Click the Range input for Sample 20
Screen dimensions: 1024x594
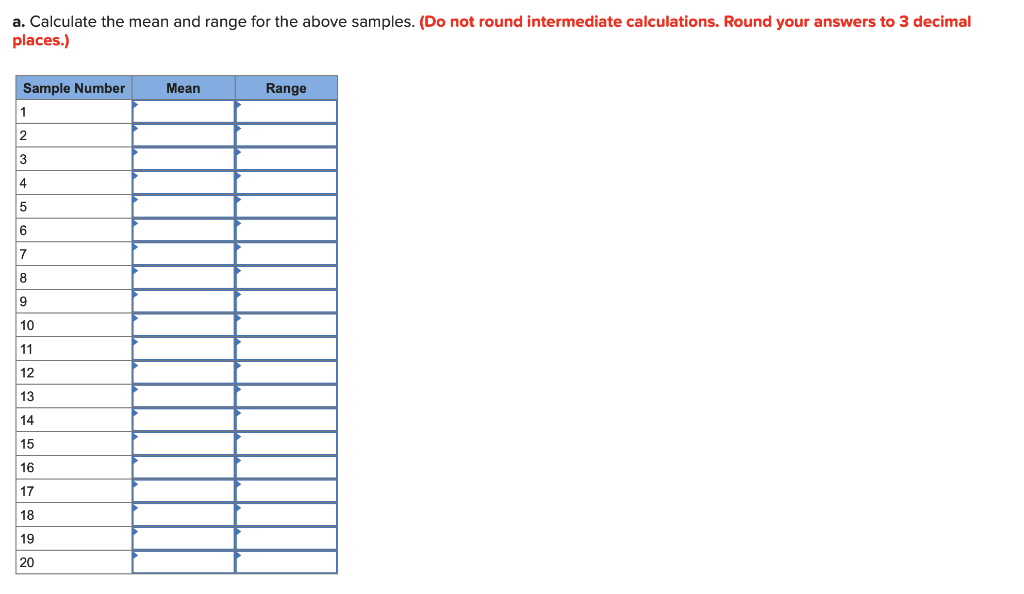287,563
